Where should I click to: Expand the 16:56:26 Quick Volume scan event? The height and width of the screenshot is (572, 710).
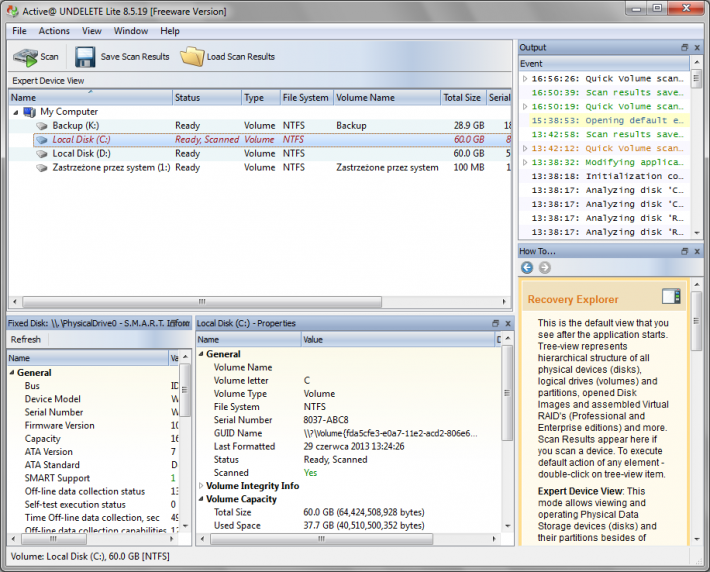coord(525,79)
